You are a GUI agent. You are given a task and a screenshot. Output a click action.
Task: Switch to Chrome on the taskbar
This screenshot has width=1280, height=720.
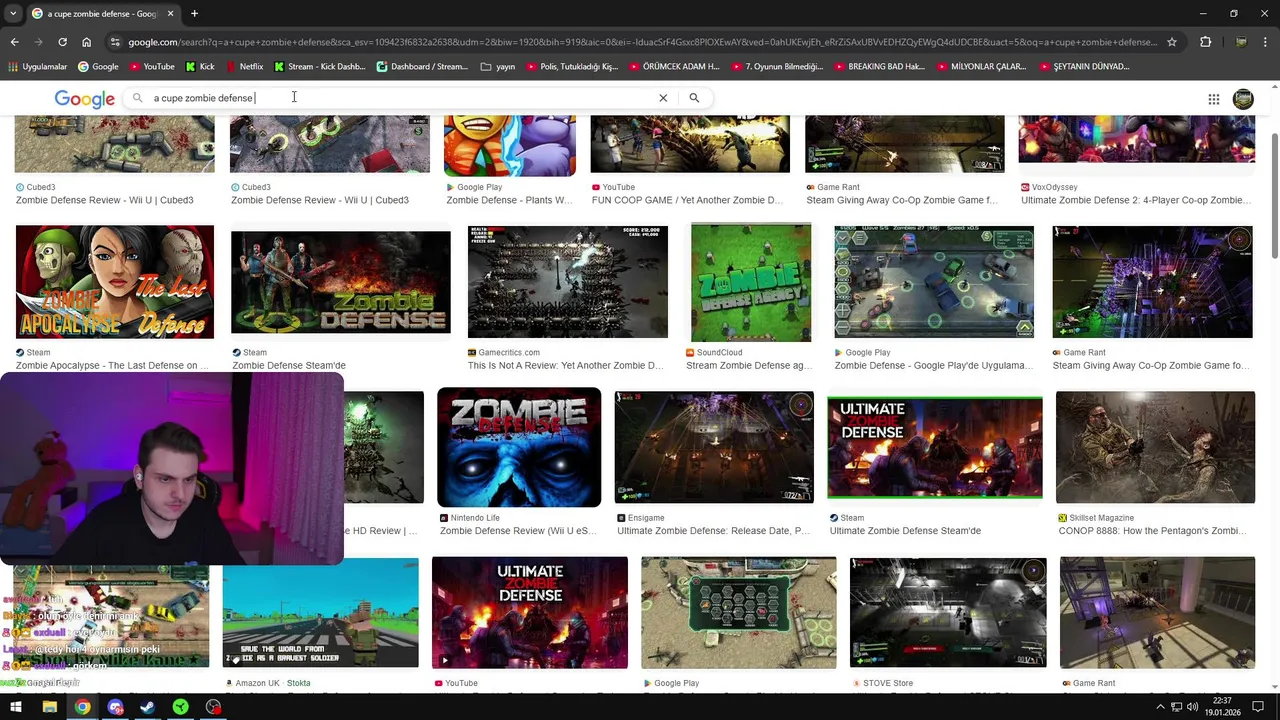[x=82, y=707]
